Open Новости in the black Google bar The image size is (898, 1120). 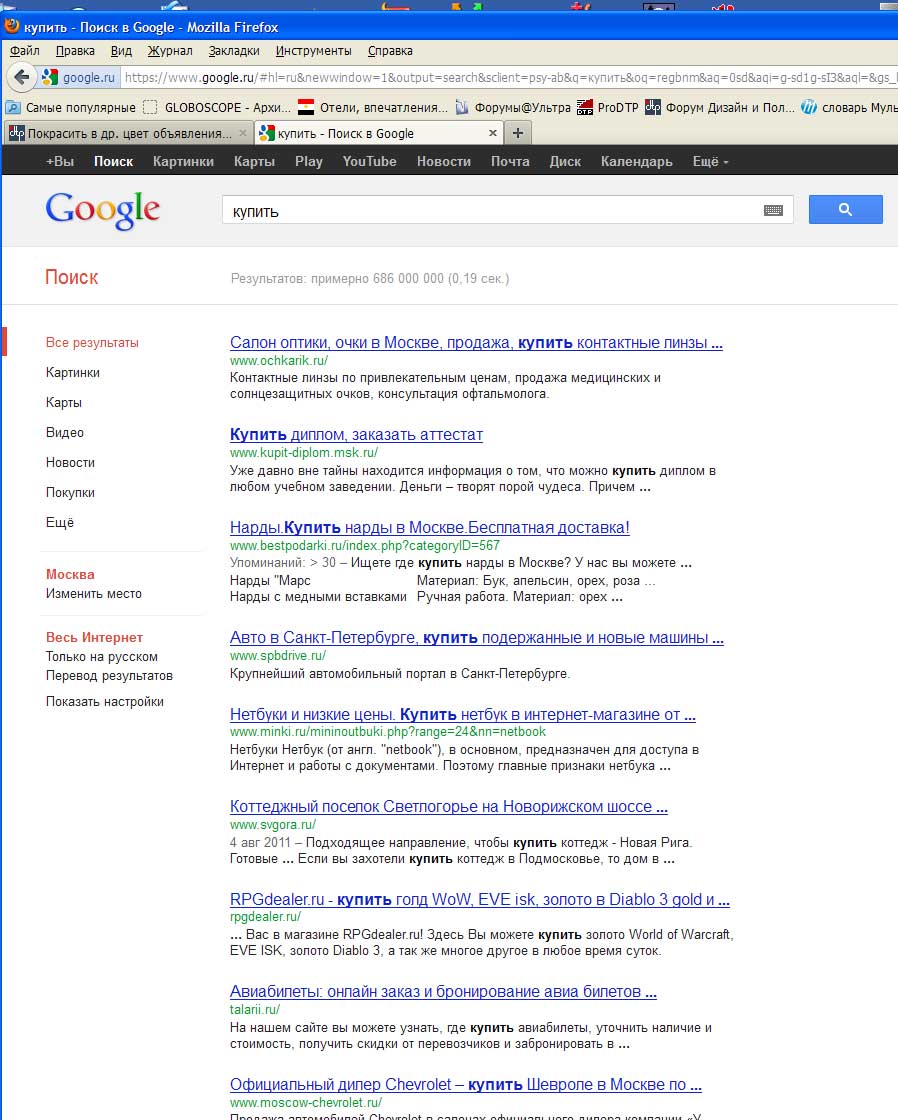tap(444, 161)
